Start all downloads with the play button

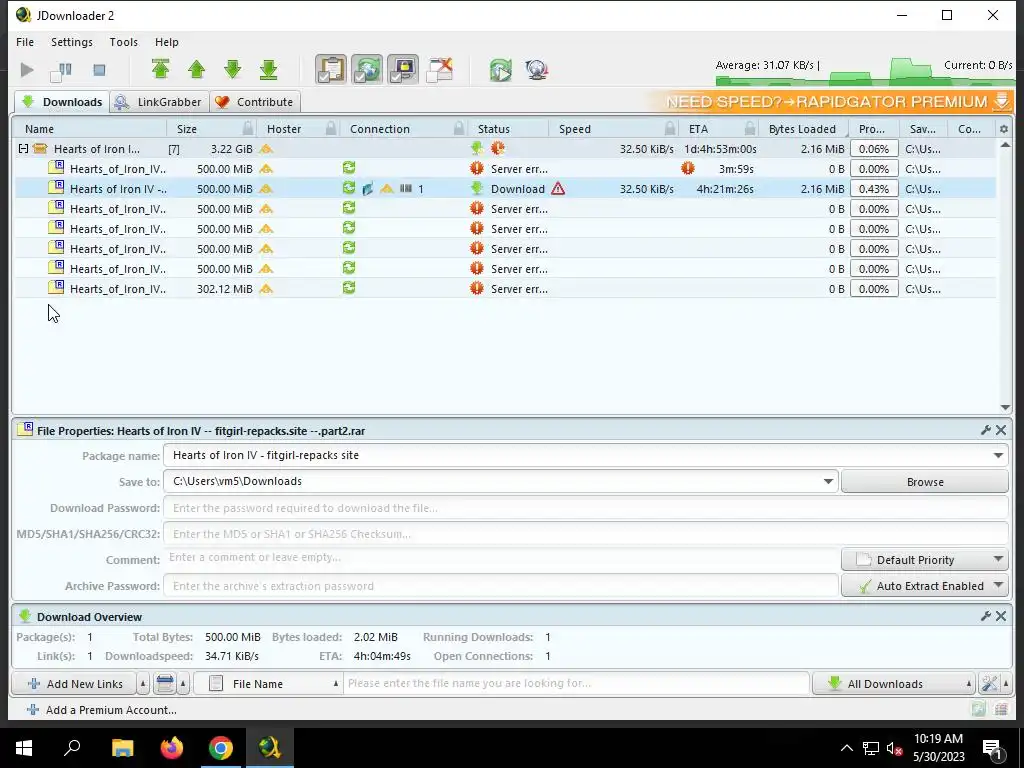pos(27,70)
